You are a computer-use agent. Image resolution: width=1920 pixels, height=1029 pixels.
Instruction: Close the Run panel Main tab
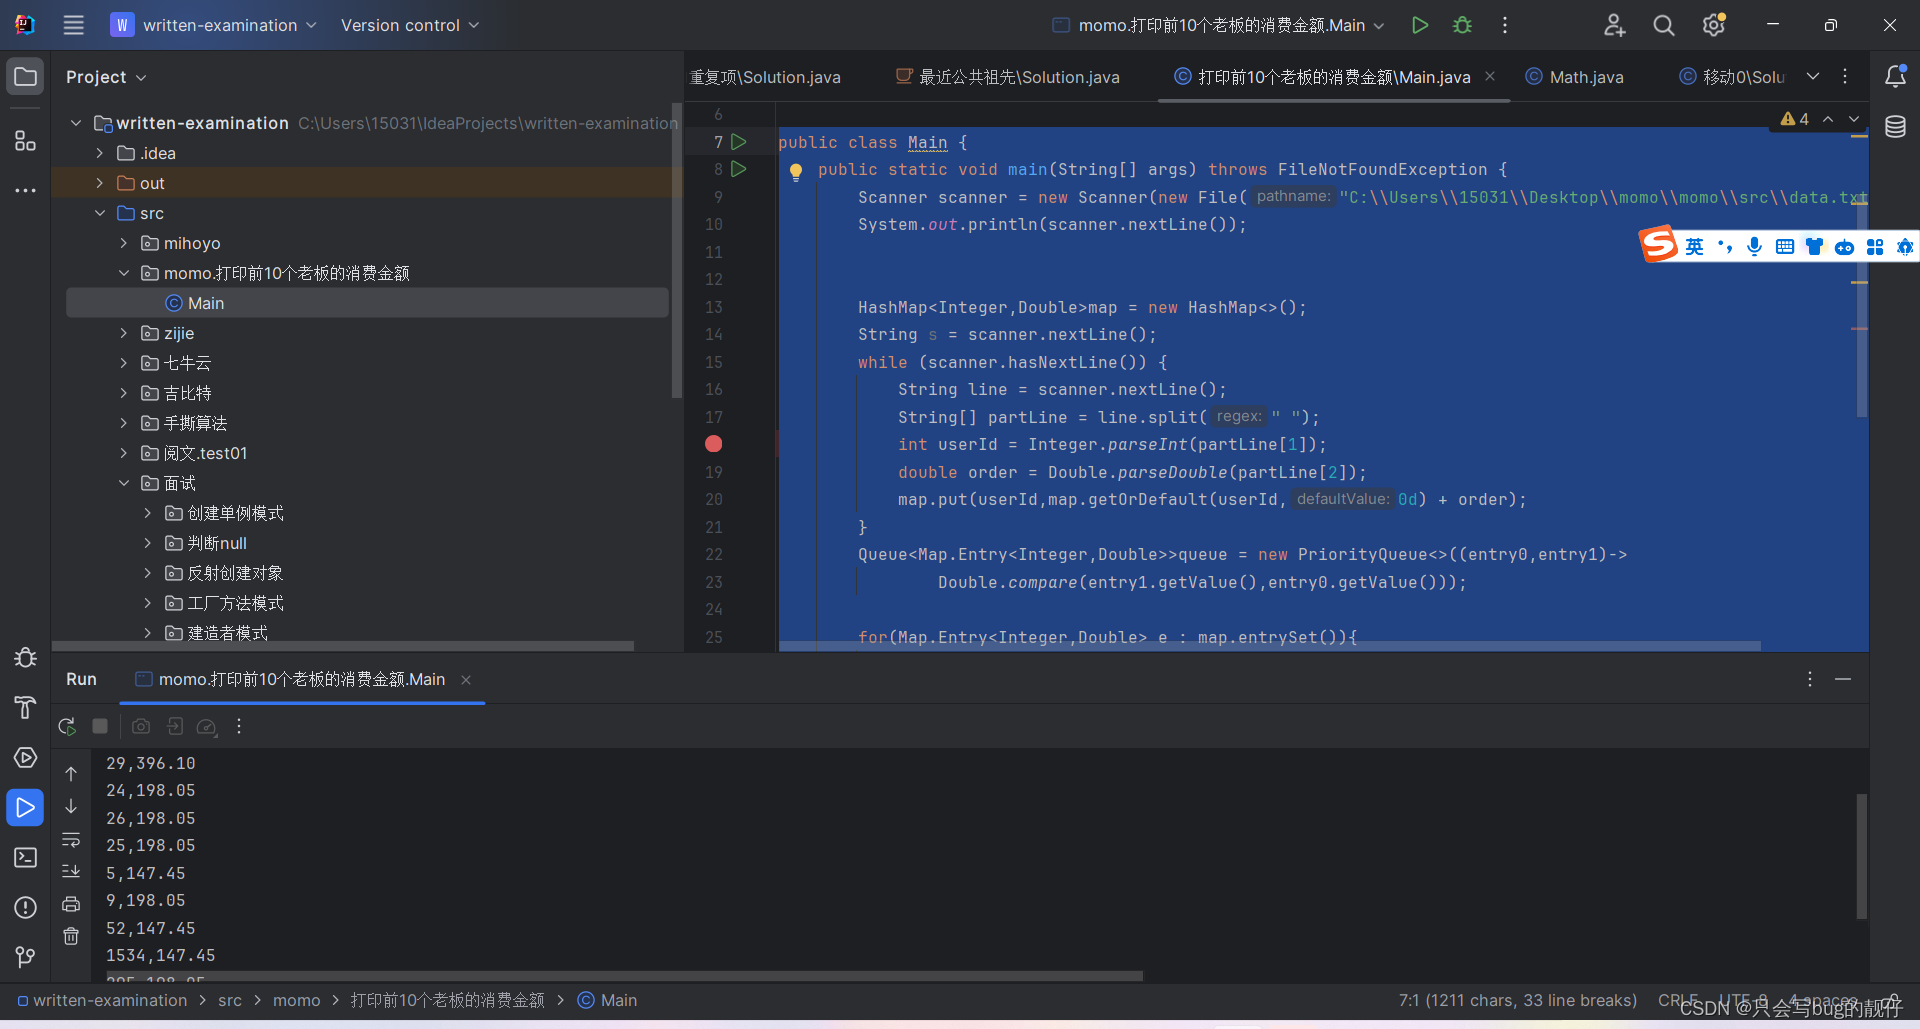click(x=466, y=680)
